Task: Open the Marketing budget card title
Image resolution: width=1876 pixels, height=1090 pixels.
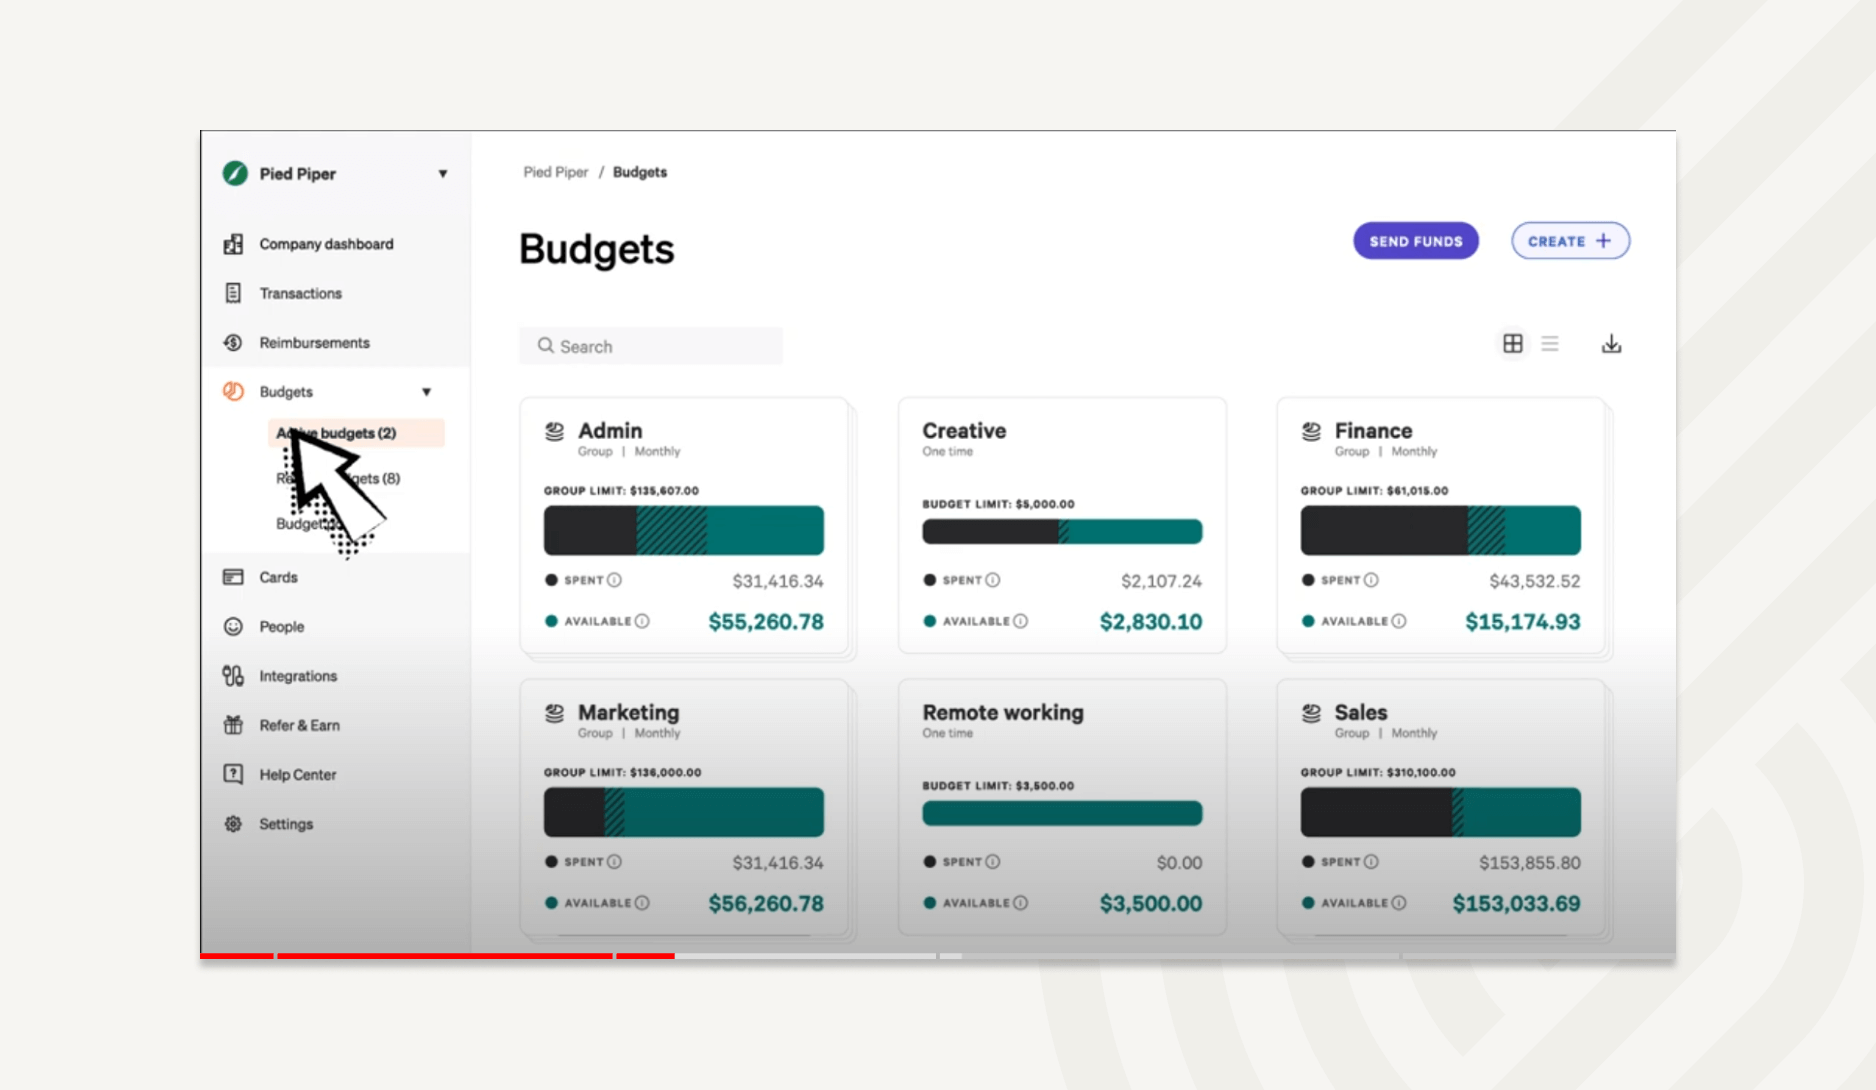Action: coord(629,713)
